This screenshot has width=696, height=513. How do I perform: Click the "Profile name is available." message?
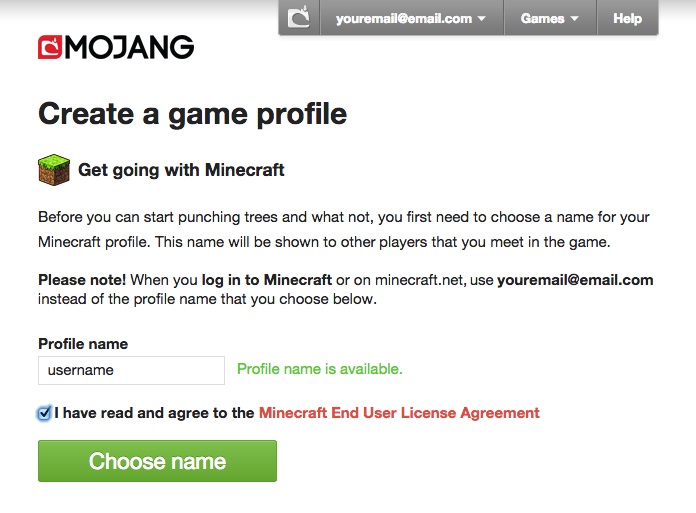320,369
